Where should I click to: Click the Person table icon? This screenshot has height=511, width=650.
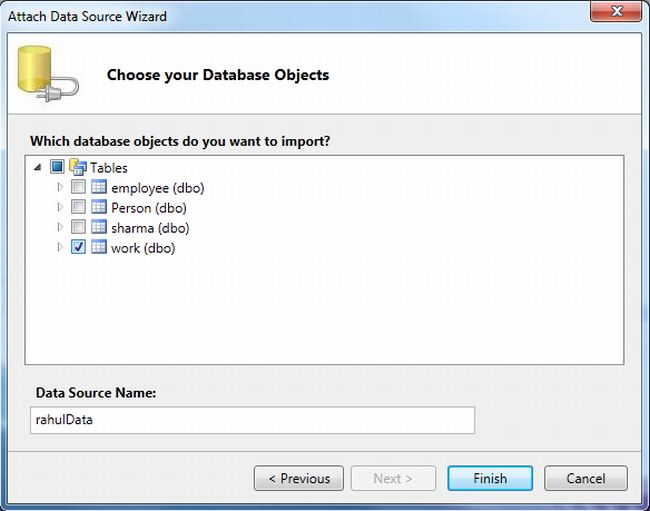tap(99, 208)
